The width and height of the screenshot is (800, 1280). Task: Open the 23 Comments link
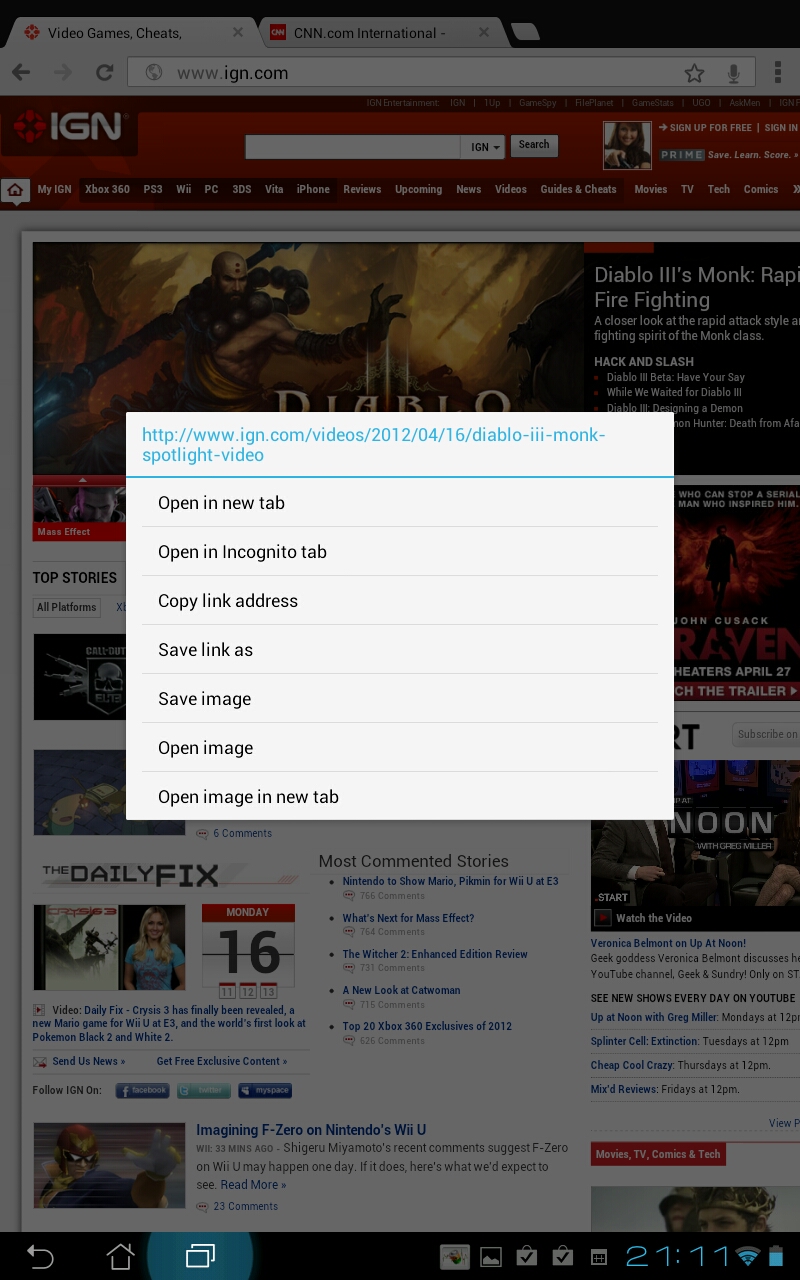(x=245, y=1206)
